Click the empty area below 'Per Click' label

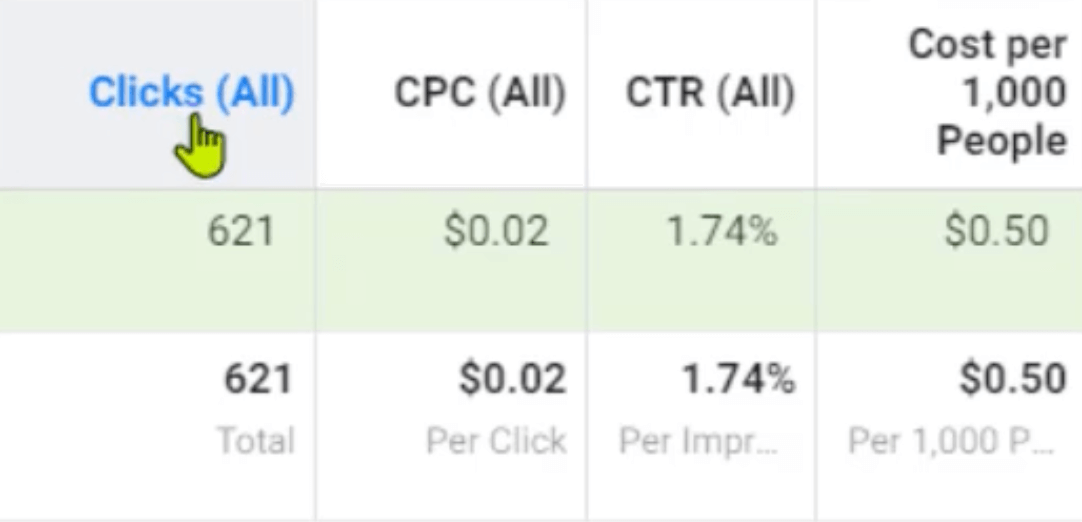pos(451,487)
